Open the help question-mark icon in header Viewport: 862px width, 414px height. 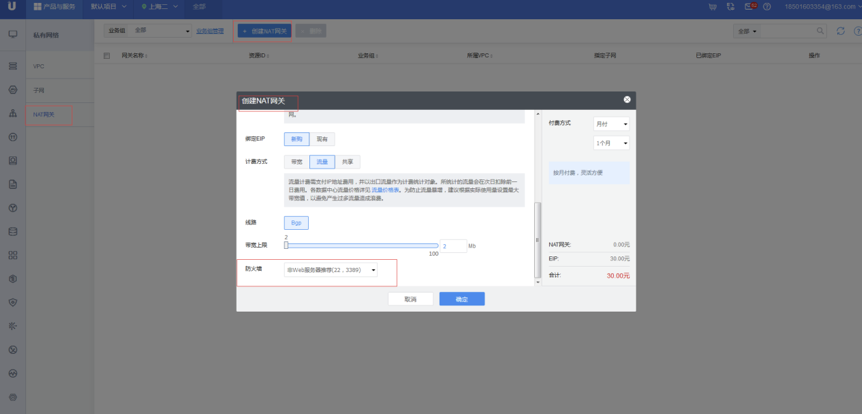pyautogui.click(x=767, y=7)
